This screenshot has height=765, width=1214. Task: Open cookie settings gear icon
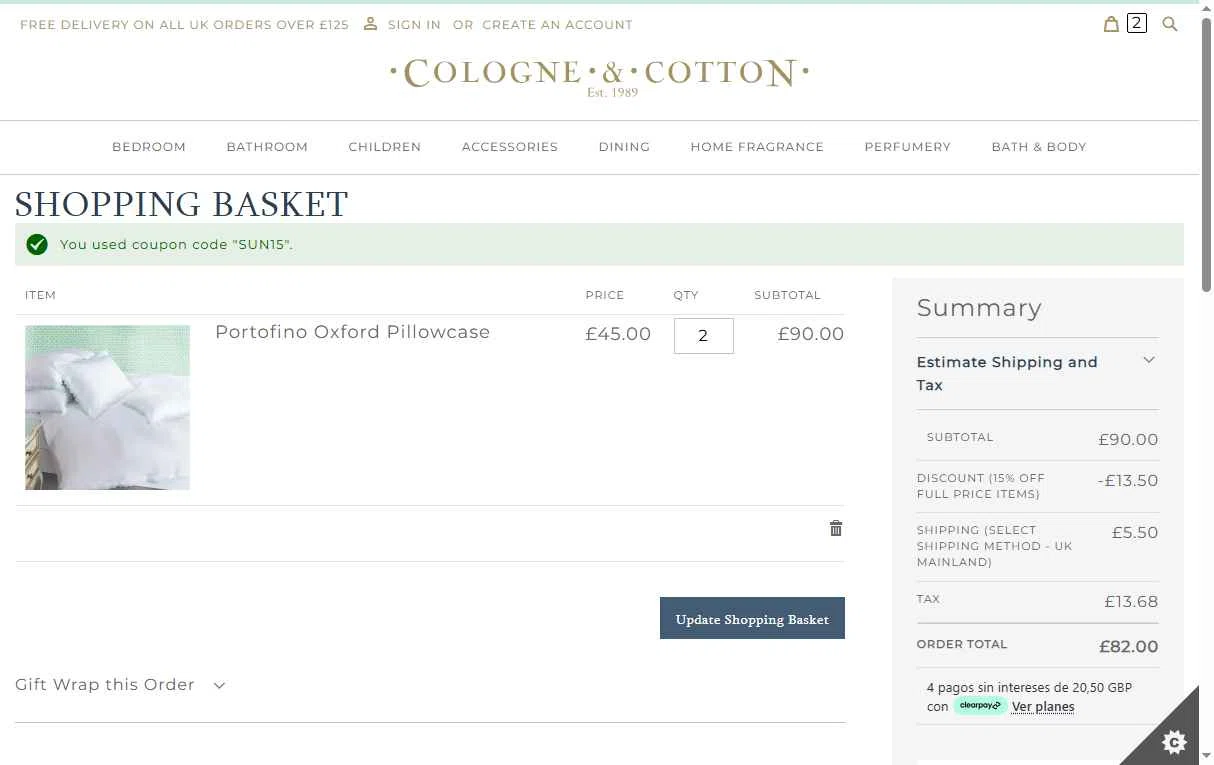tap(1175, 741)
